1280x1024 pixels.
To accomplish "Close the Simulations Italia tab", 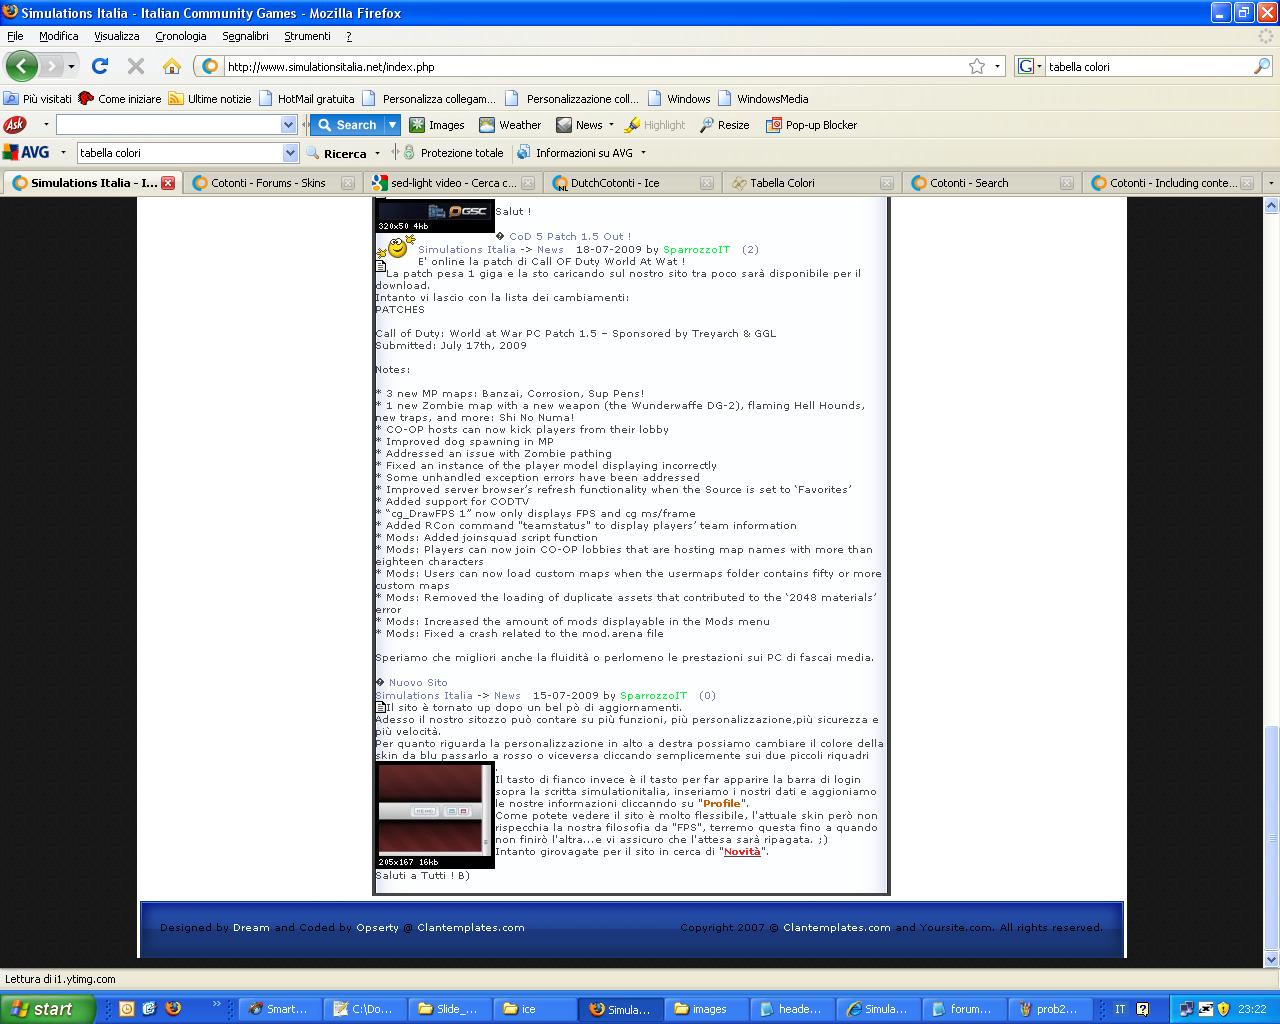I will [168, 183].
